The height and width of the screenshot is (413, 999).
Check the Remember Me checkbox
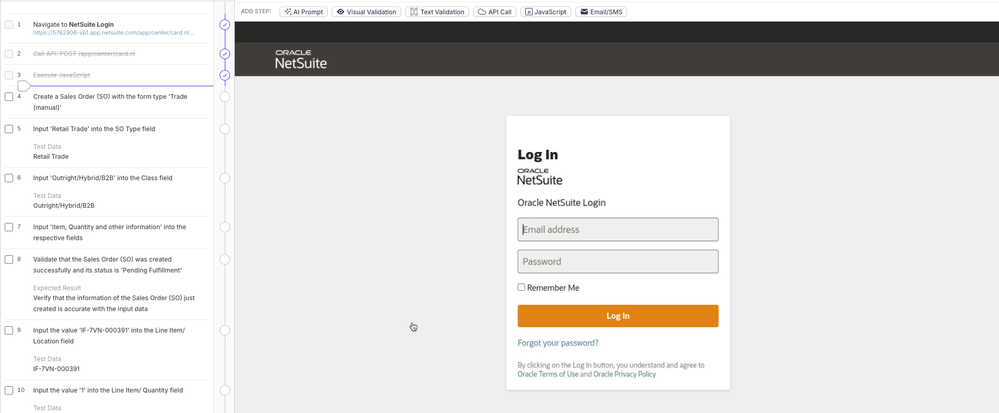(x=521, y=287)
